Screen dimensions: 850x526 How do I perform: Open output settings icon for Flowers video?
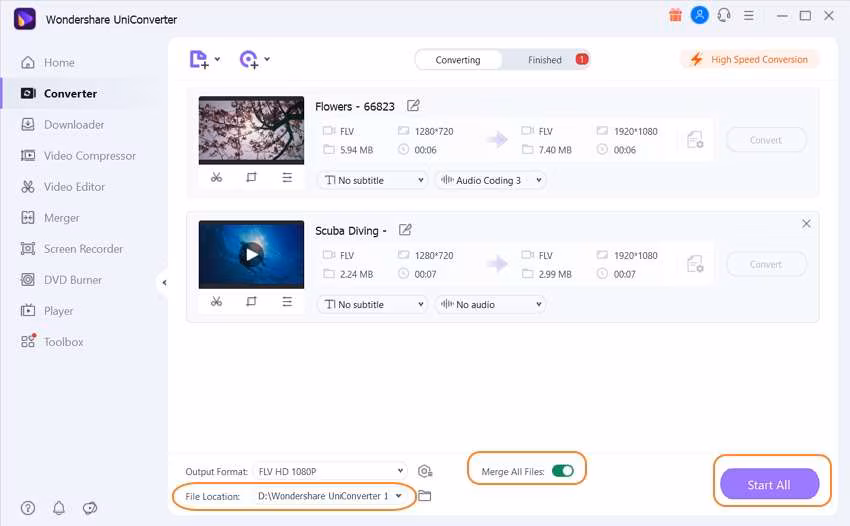click(695, 140)
